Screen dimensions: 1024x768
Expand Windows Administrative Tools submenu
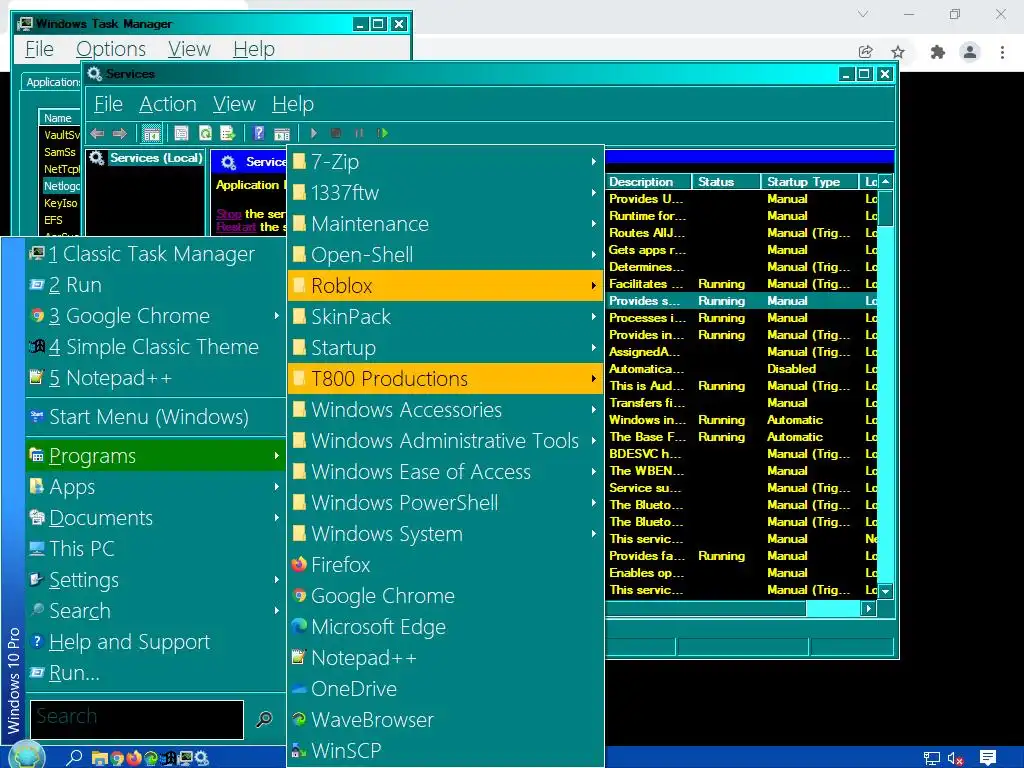445,441
